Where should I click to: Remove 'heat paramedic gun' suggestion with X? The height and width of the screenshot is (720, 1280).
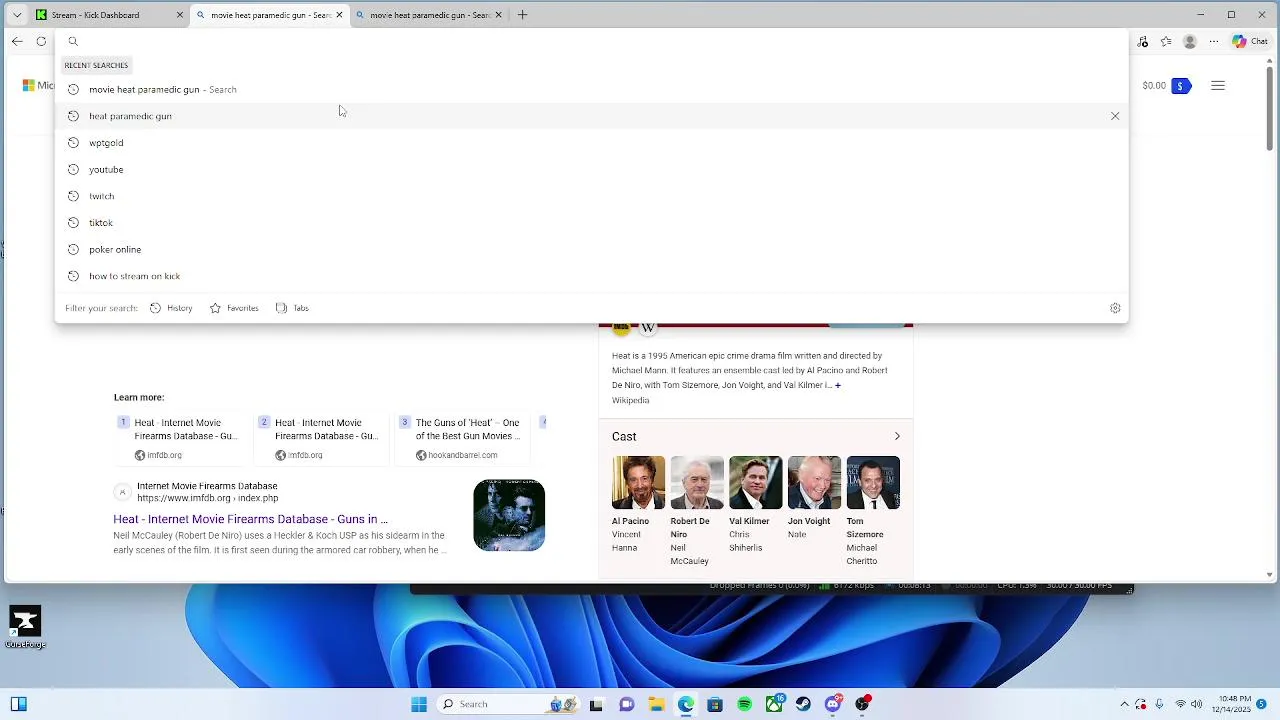(1115, 116)
